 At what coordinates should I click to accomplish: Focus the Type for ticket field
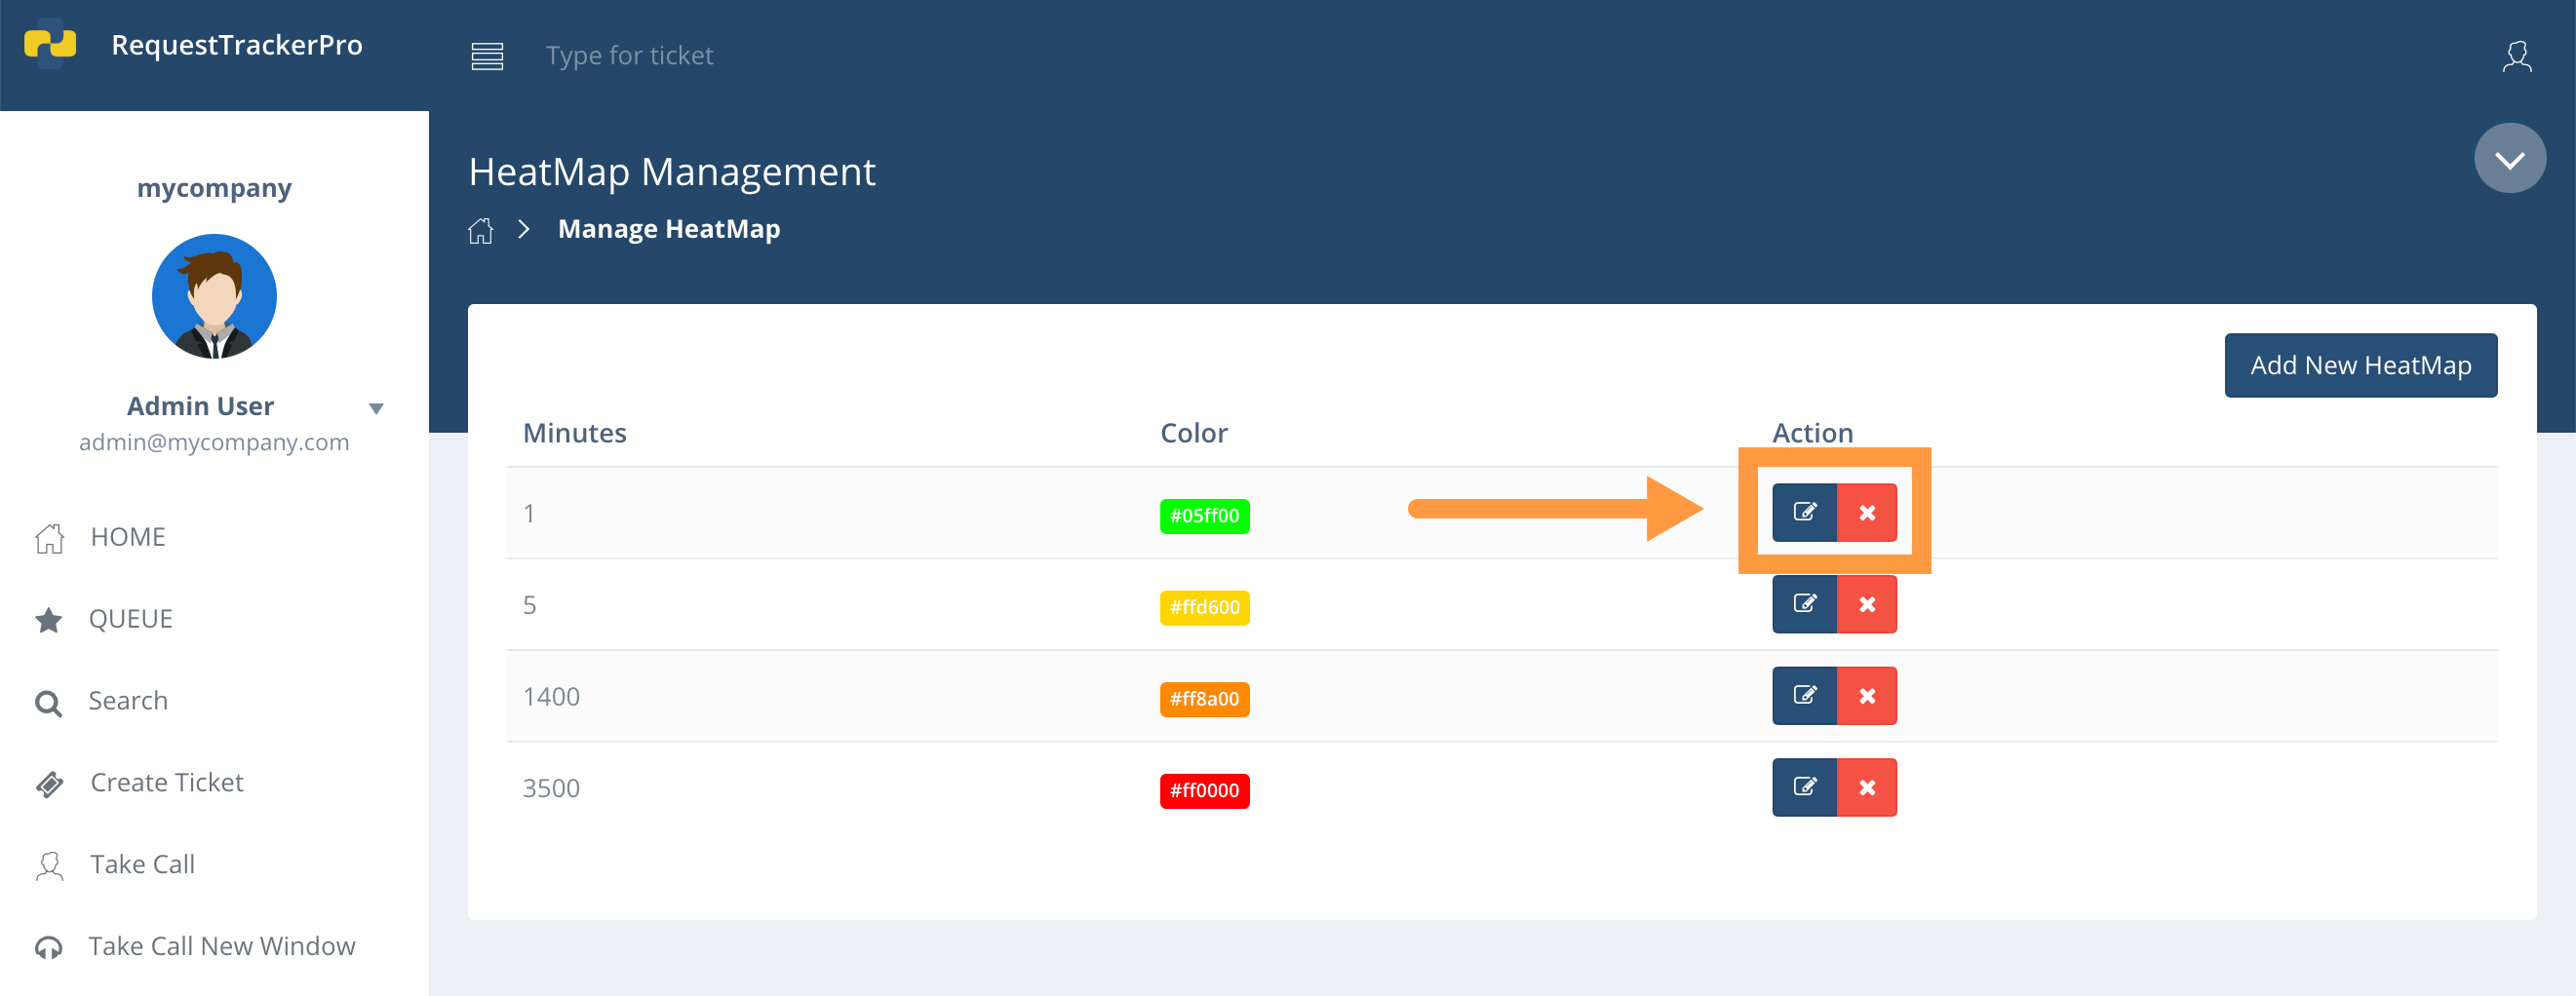click(x=629, y=56)
